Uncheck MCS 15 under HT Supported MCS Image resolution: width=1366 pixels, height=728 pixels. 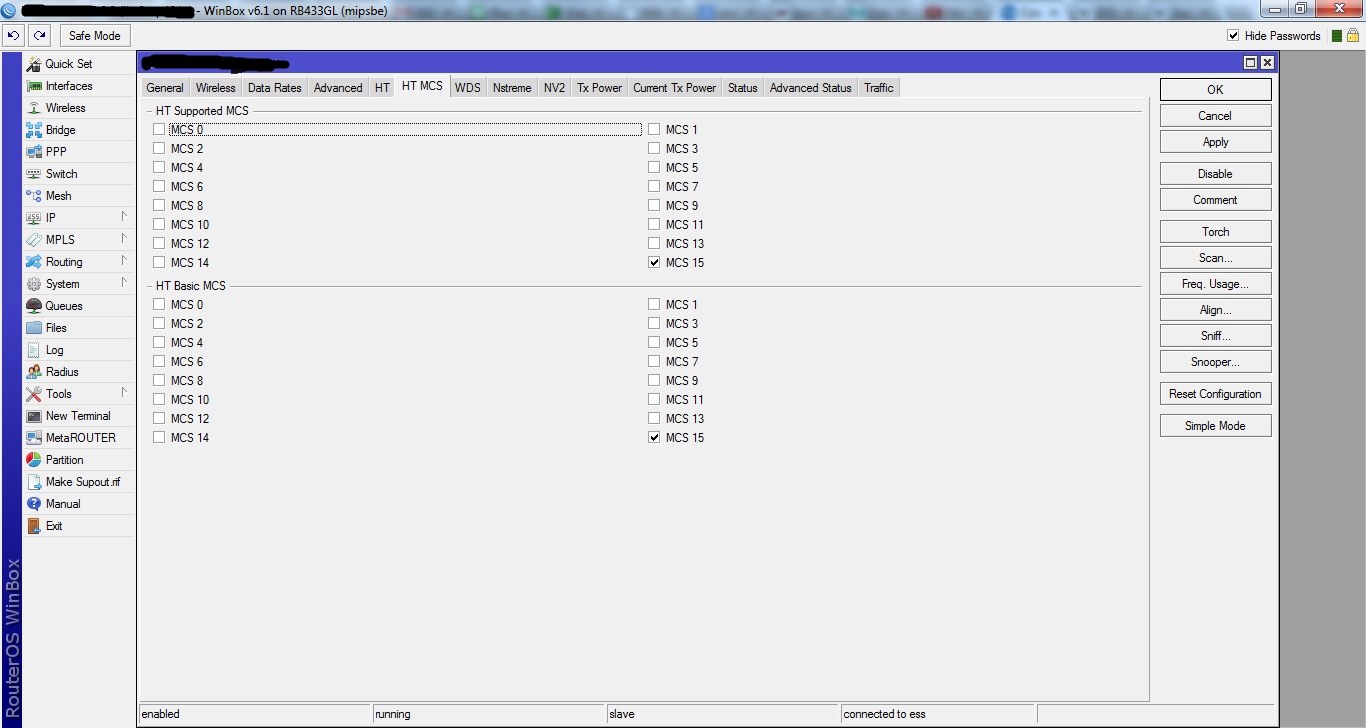(654, 263)
